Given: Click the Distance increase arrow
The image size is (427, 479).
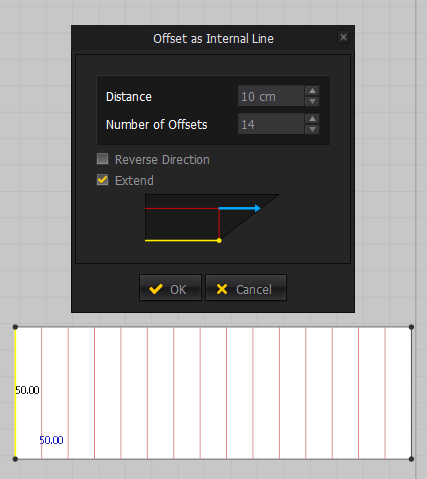Looking at the screenshot, I should [x=312, y=91].
